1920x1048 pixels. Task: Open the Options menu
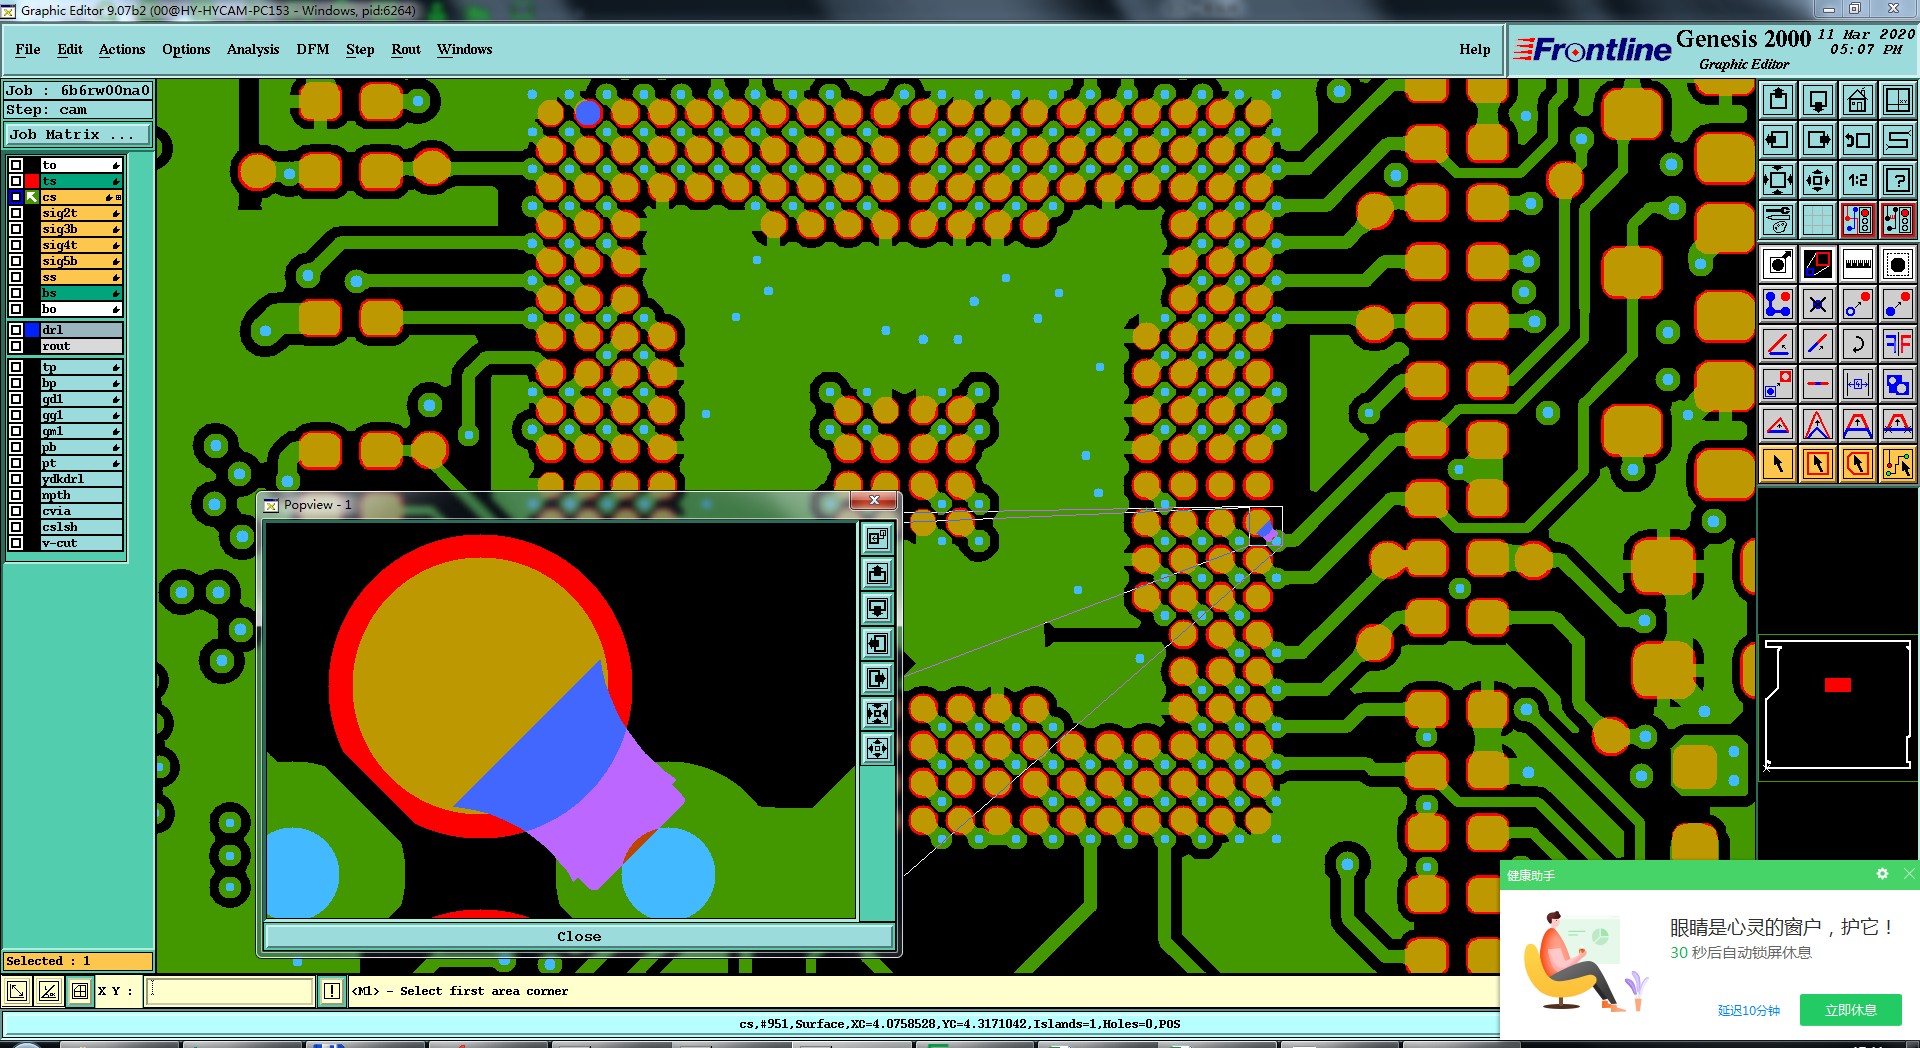point(186,49)
